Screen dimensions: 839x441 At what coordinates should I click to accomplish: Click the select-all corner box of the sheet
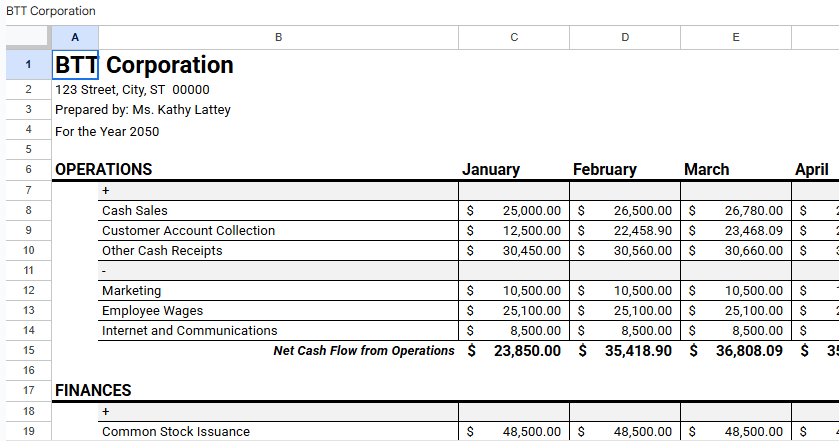[x=28, y=37]
